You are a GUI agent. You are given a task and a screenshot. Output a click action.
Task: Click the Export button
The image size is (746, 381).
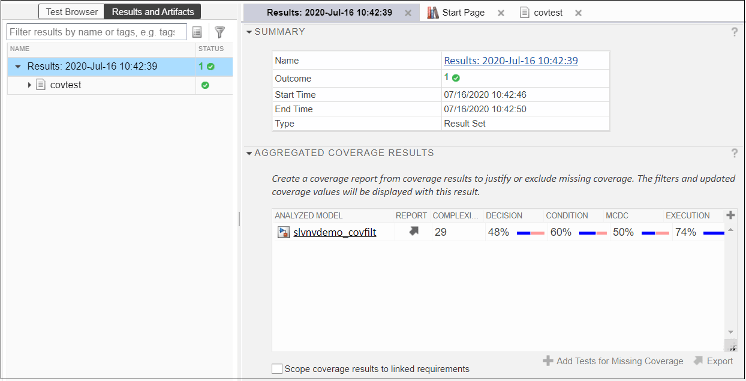[x=713, y=361]
